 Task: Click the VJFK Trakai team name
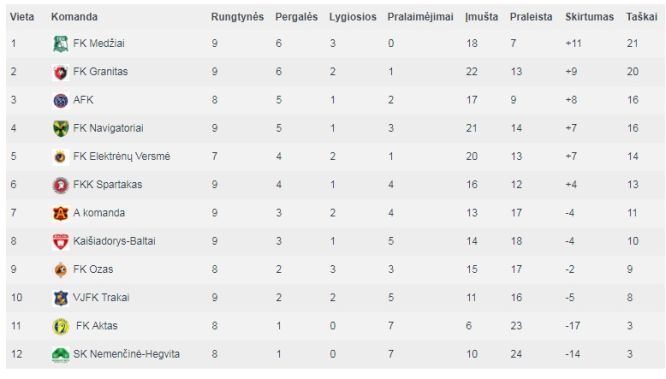(101, 297)
